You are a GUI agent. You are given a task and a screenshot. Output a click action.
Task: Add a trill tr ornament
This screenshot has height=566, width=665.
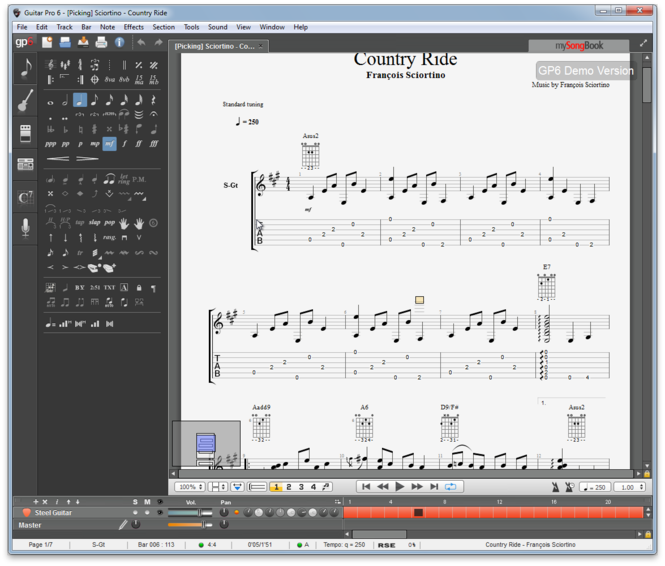80,253
